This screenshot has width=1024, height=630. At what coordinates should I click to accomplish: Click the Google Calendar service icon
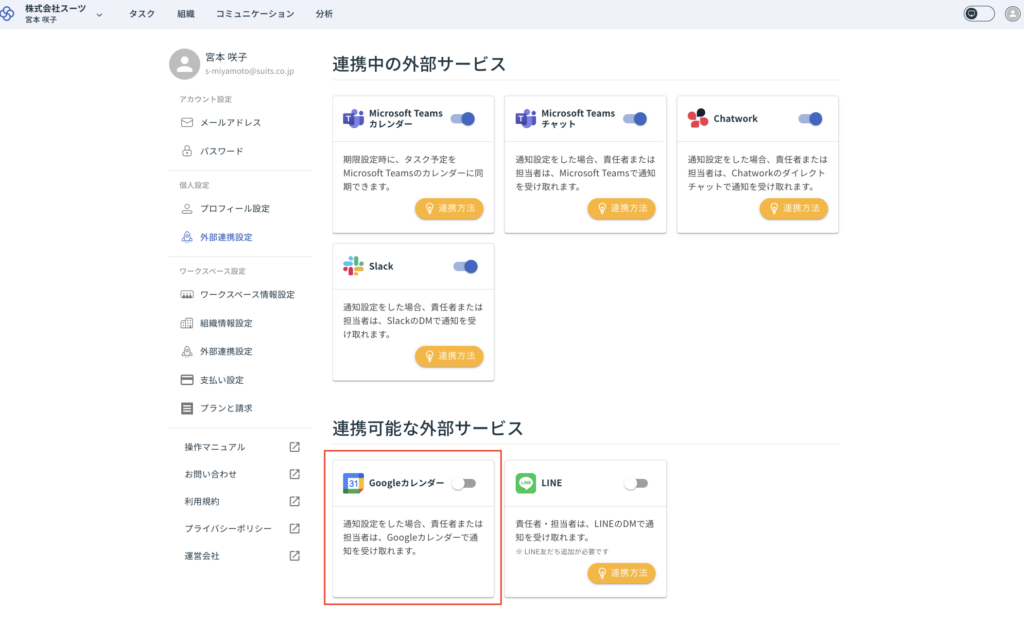[353, 483]
